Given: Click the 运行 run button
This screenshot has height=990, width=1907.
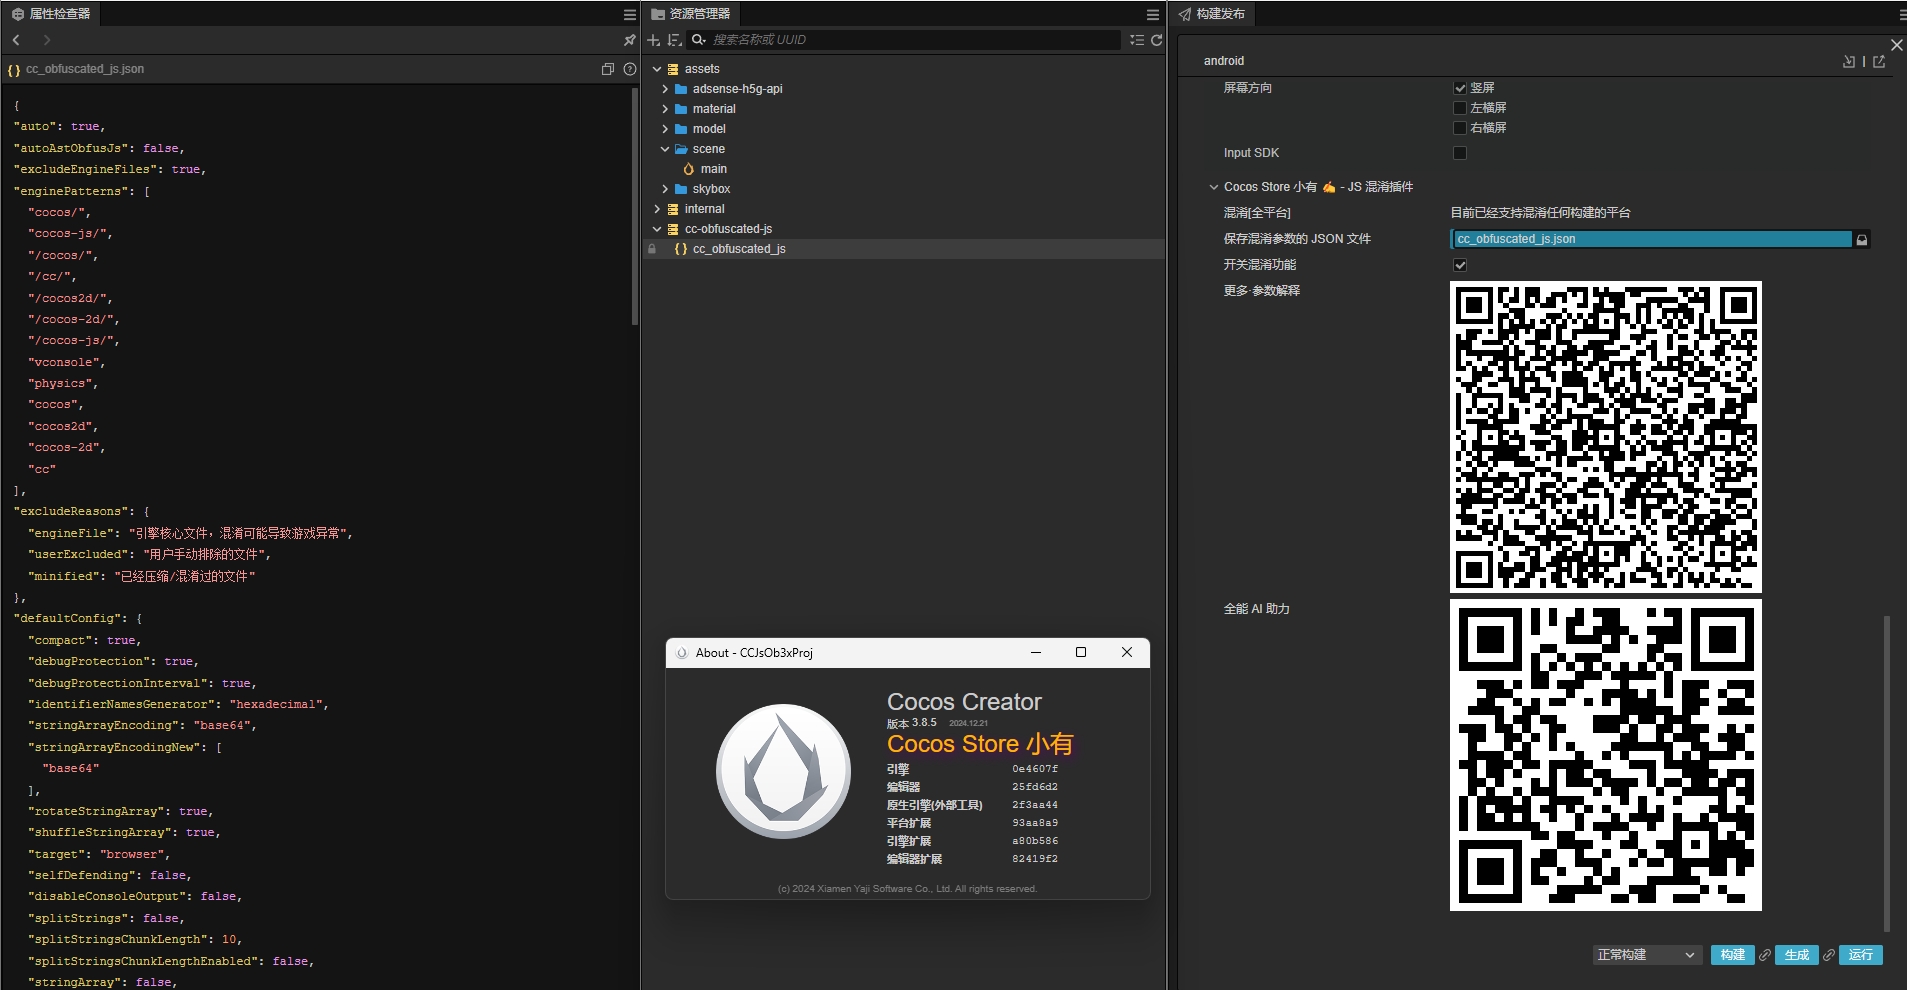Looking at the screenshot, I should [x=1861, y=955].
